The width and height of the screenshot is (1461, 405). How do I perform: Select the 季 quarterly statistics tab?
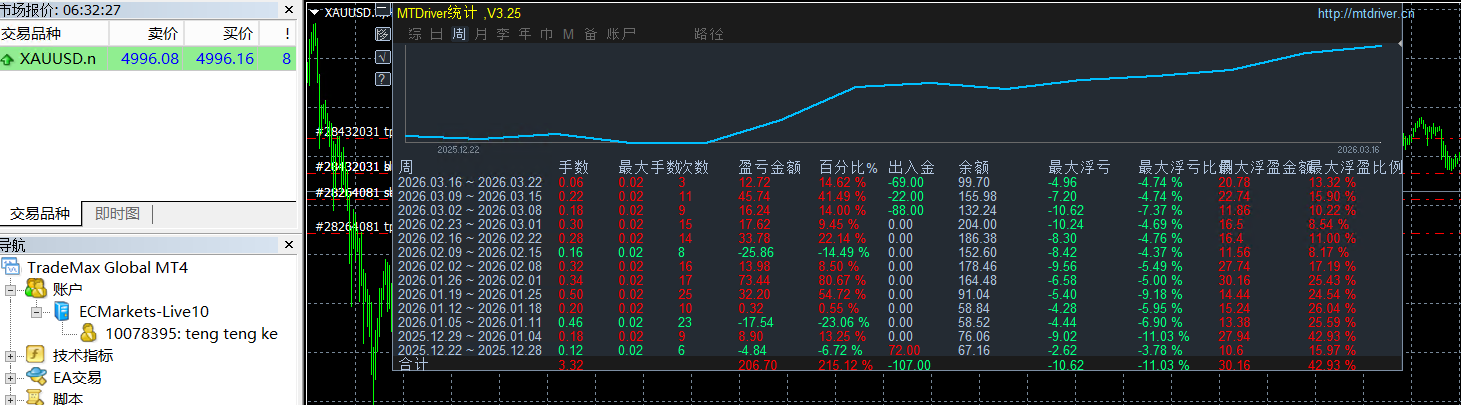503,34
